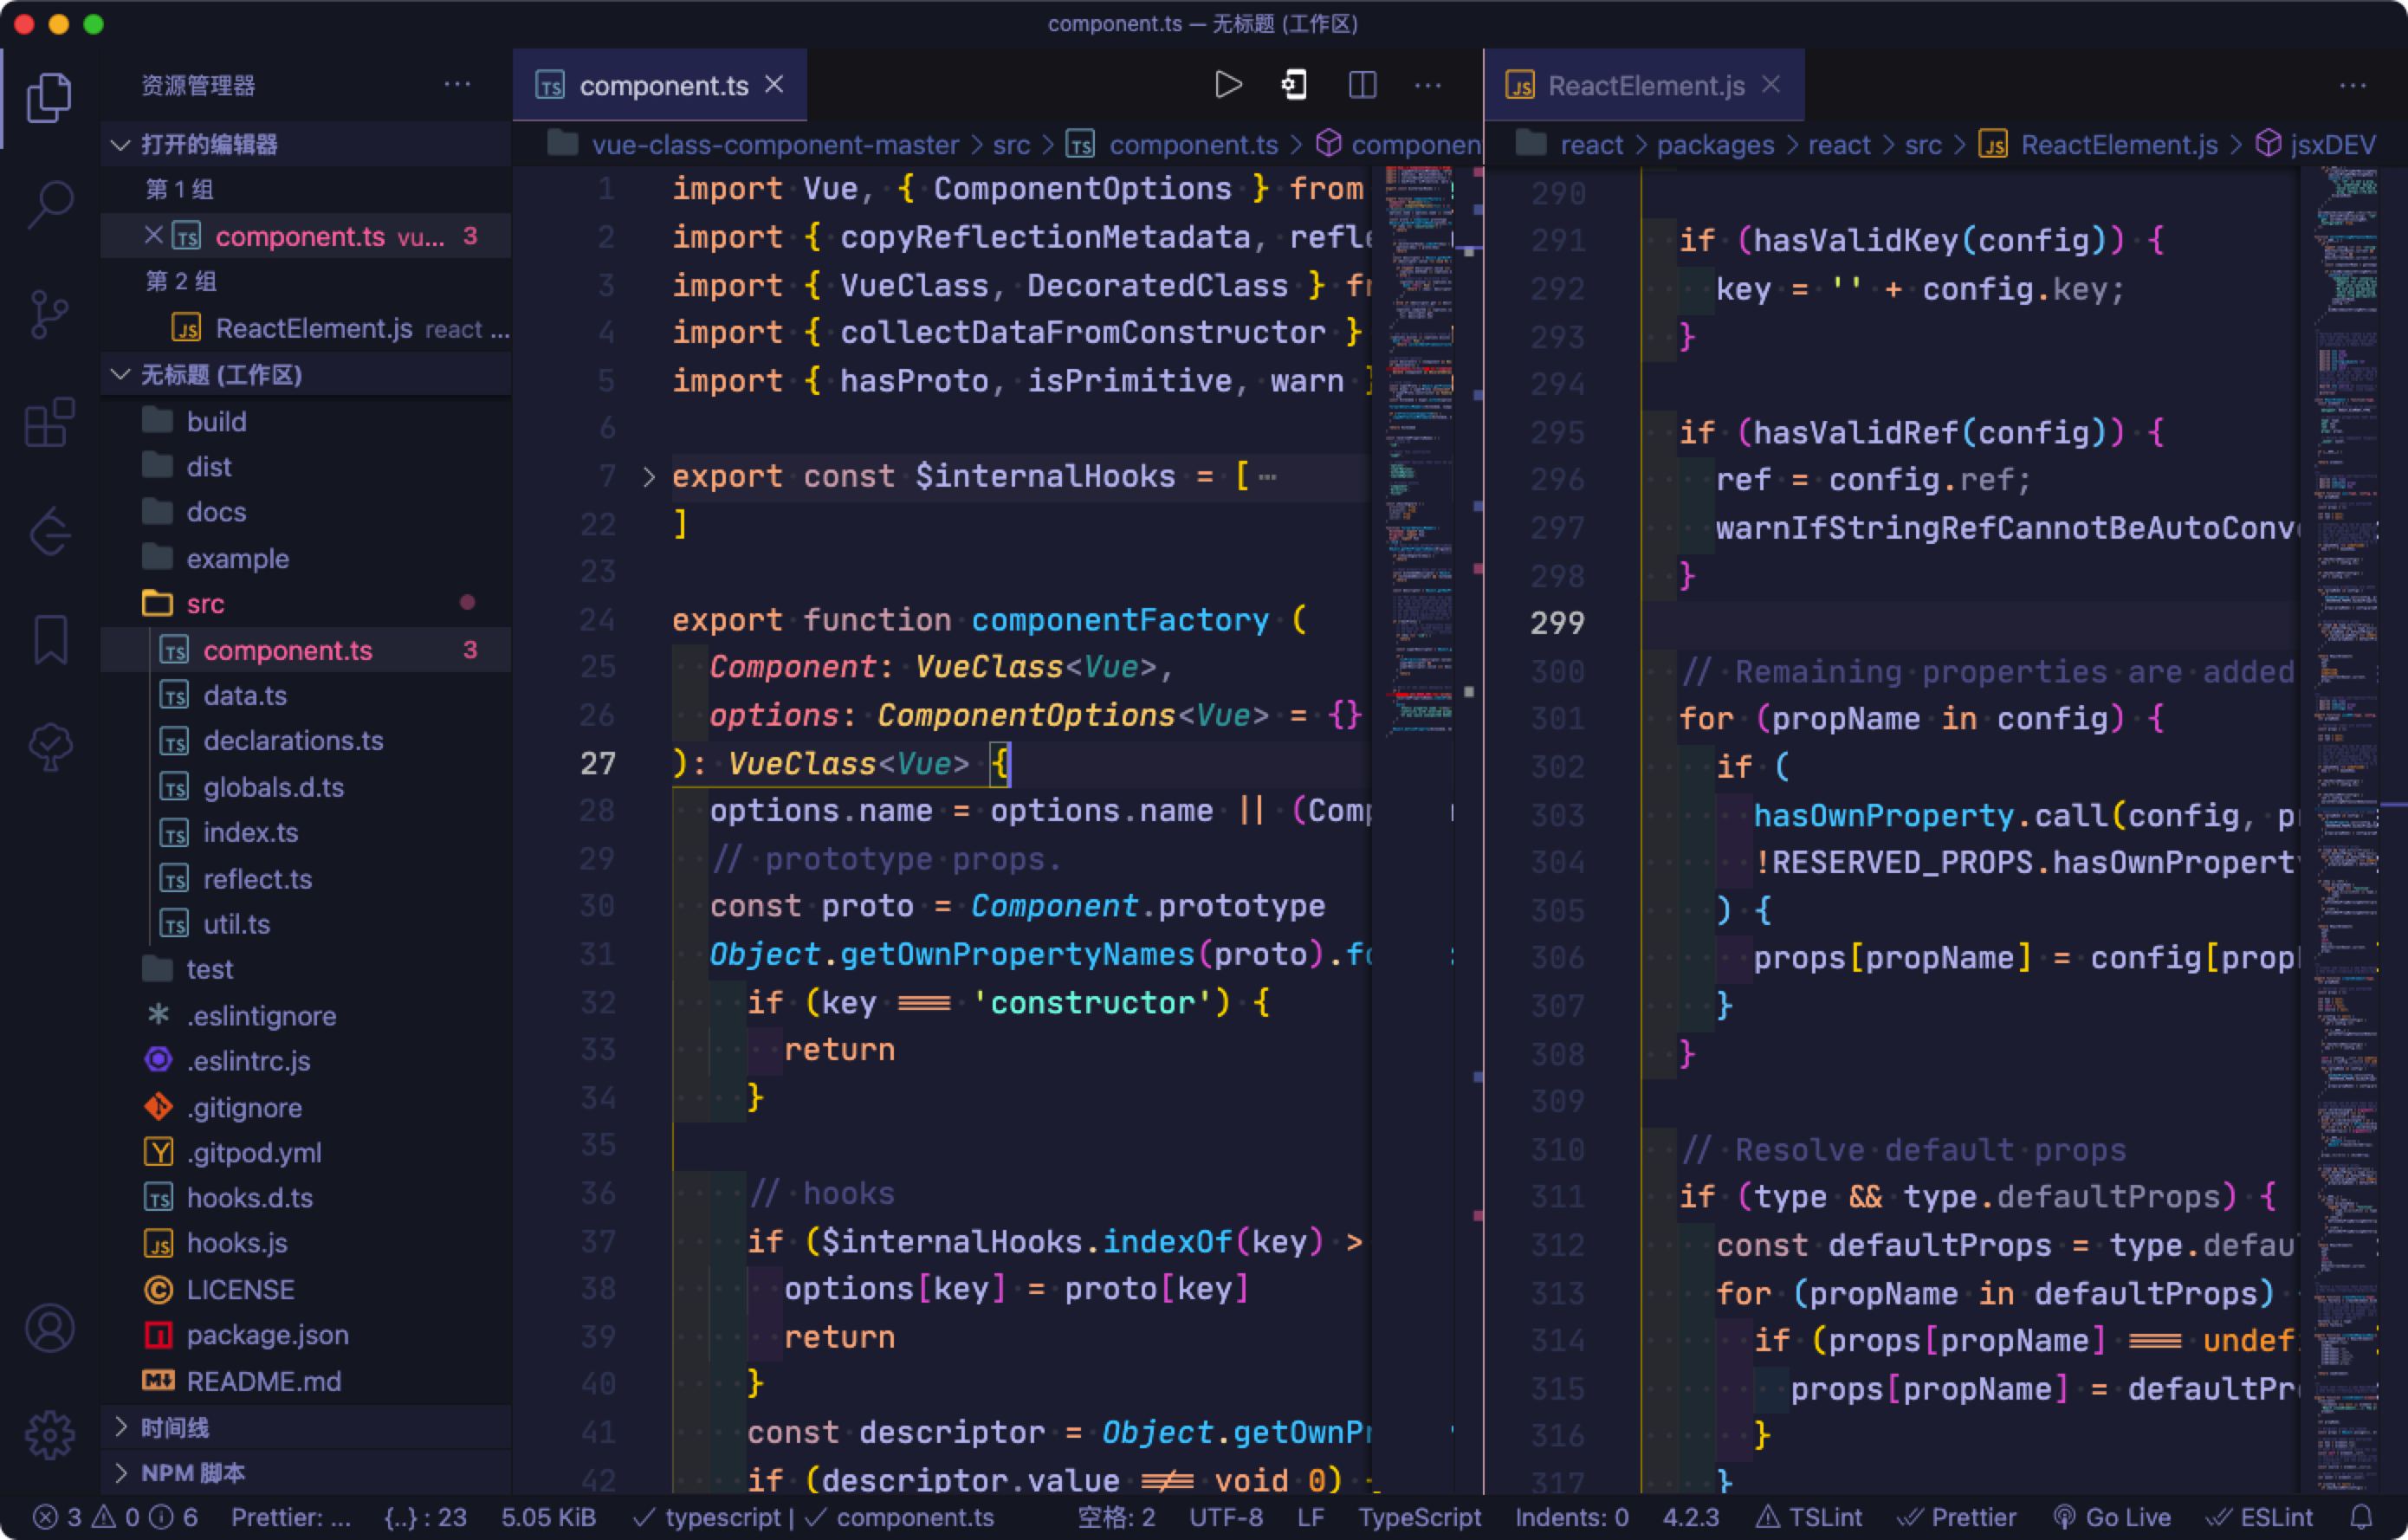Close the component.ts editor tab
The image size is (2408, 1540).
(774, 85)
